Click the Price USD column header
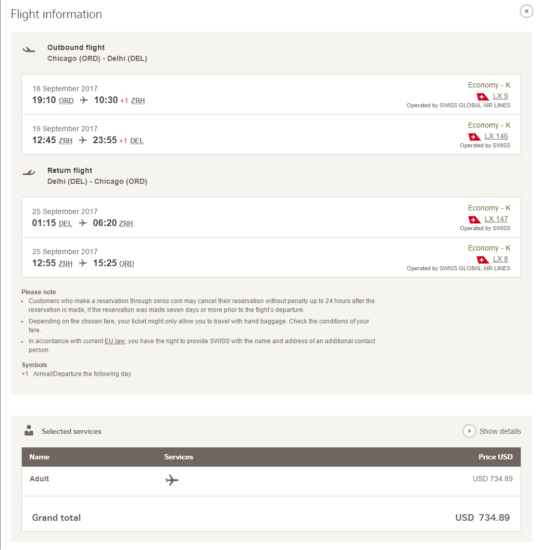541x550 pixels. pyautogui.click(x=495, y=457)
